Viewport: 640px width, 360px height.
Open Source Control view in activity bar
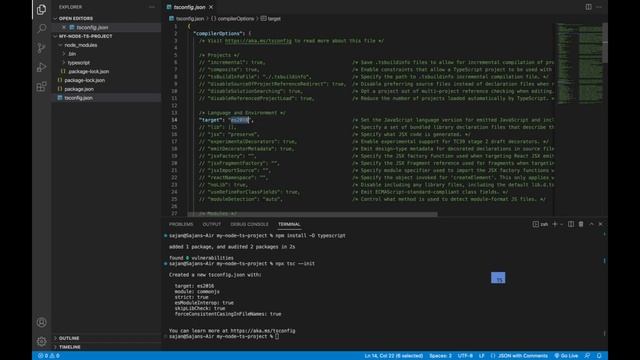[41, 48]
